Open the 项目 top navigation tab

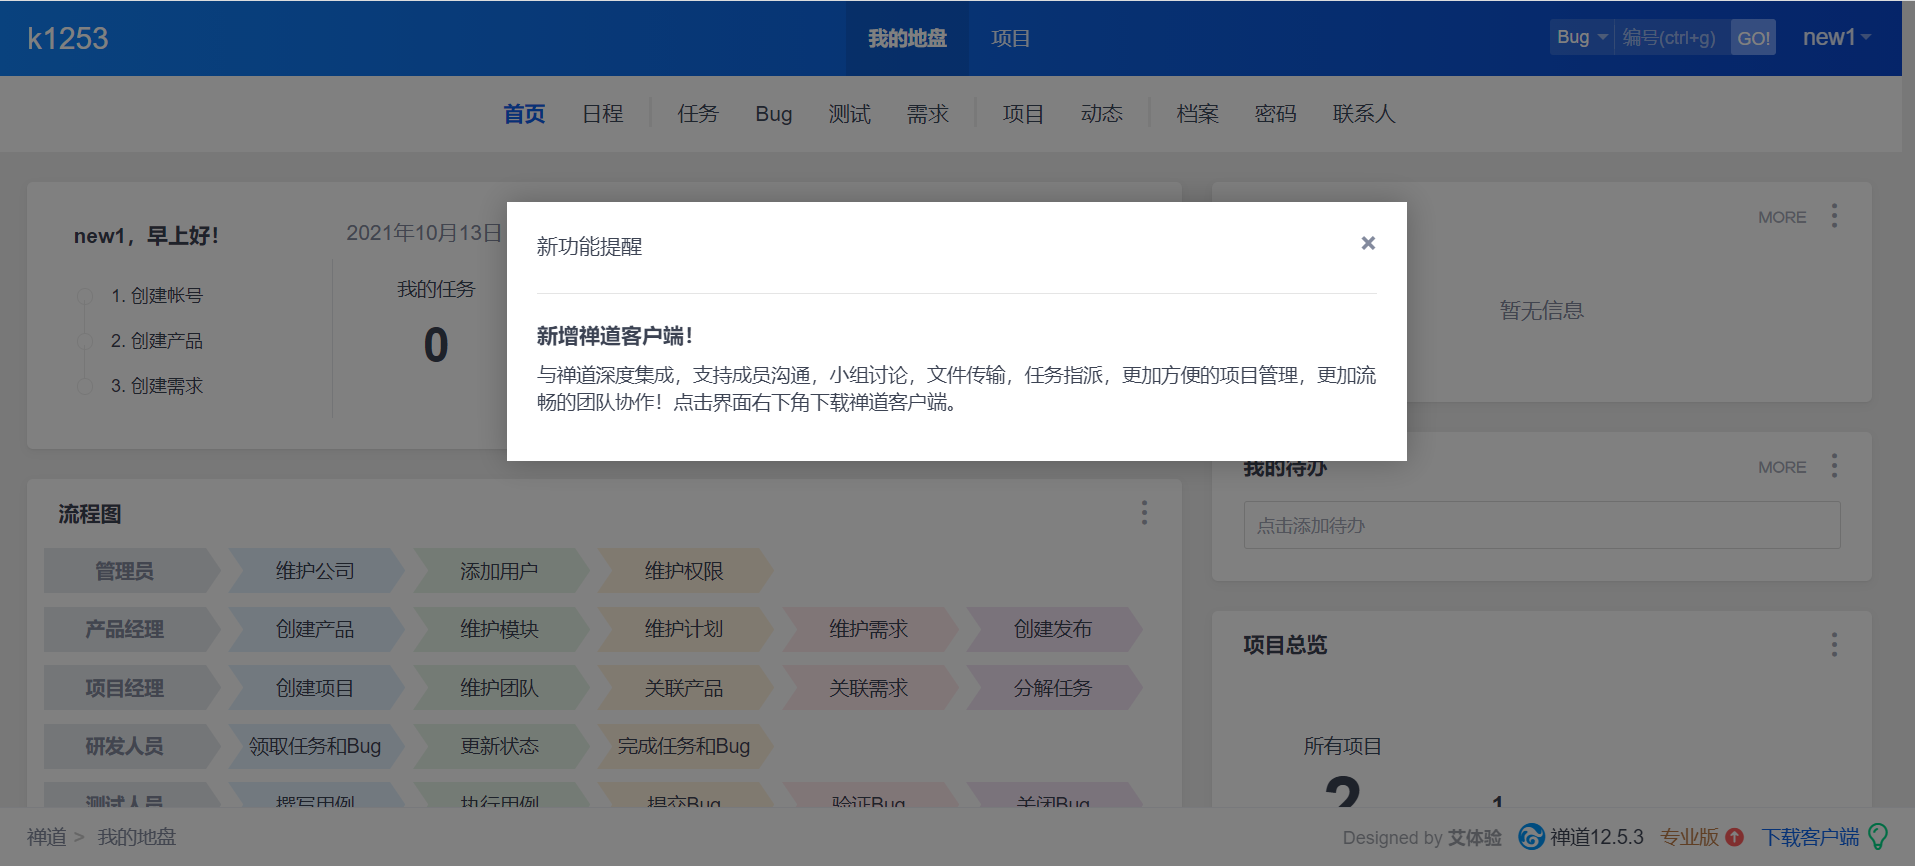(x=1010, y=38)
